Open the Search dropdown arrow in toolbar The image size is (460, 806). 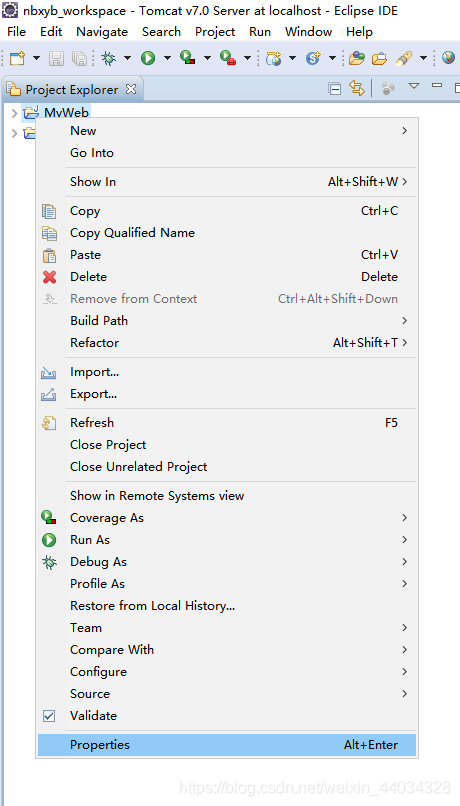[423, 58]
